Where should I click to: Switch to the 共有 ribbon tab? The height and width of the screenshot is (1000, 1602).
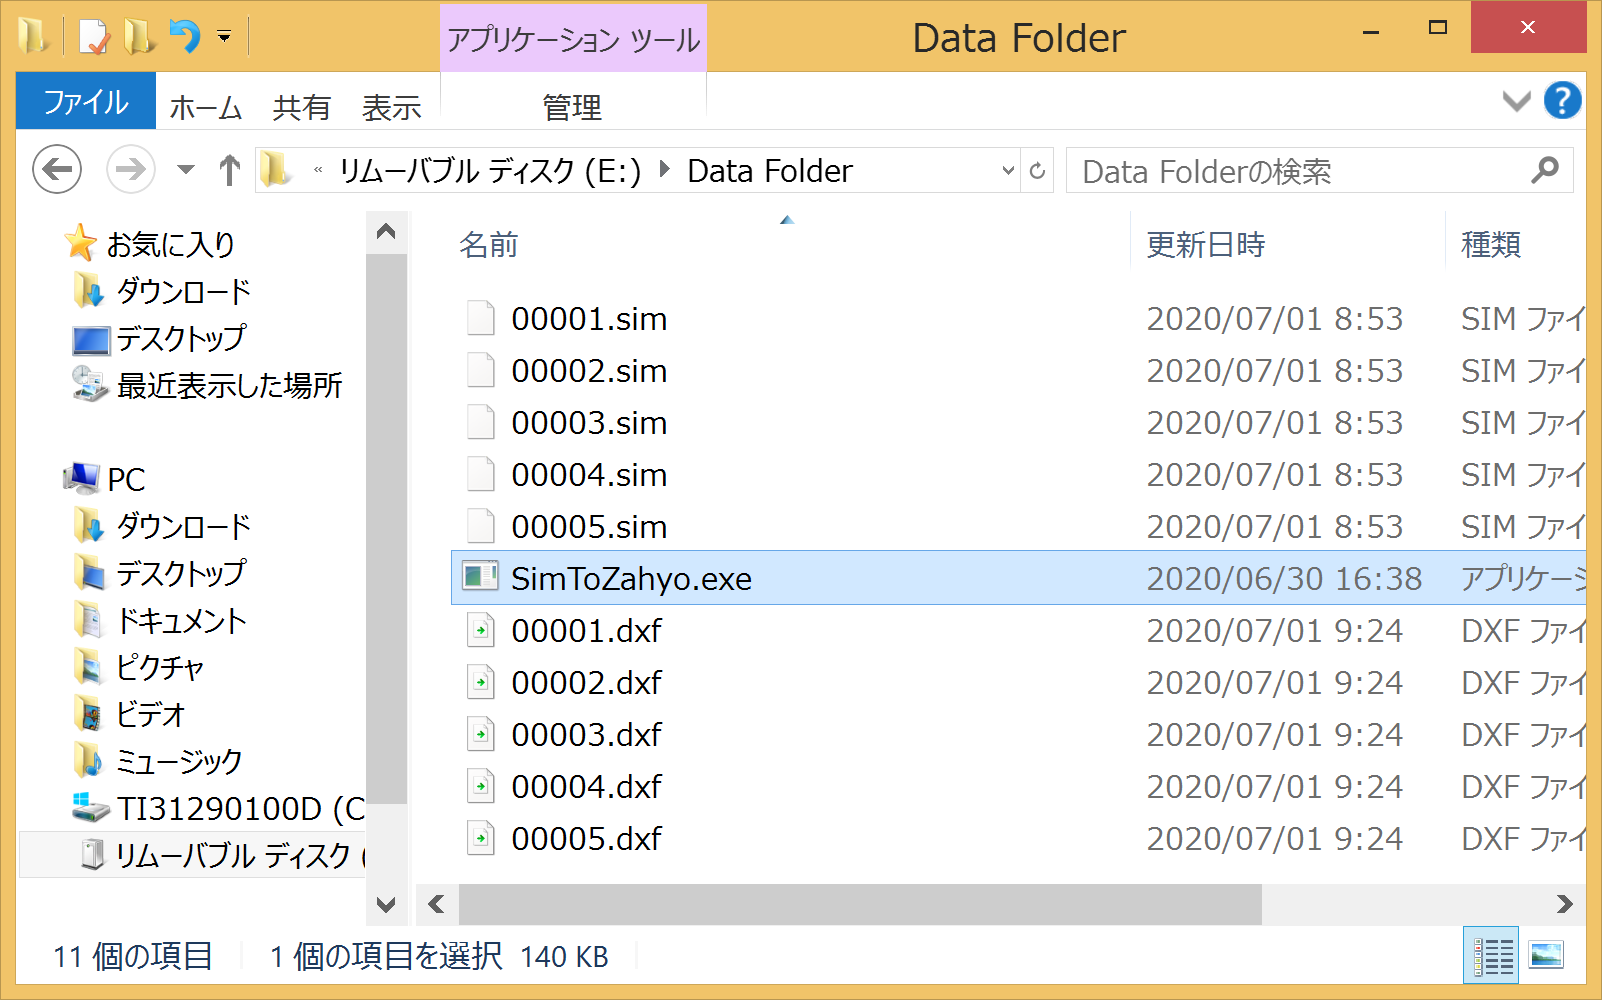tap(301, 107)
